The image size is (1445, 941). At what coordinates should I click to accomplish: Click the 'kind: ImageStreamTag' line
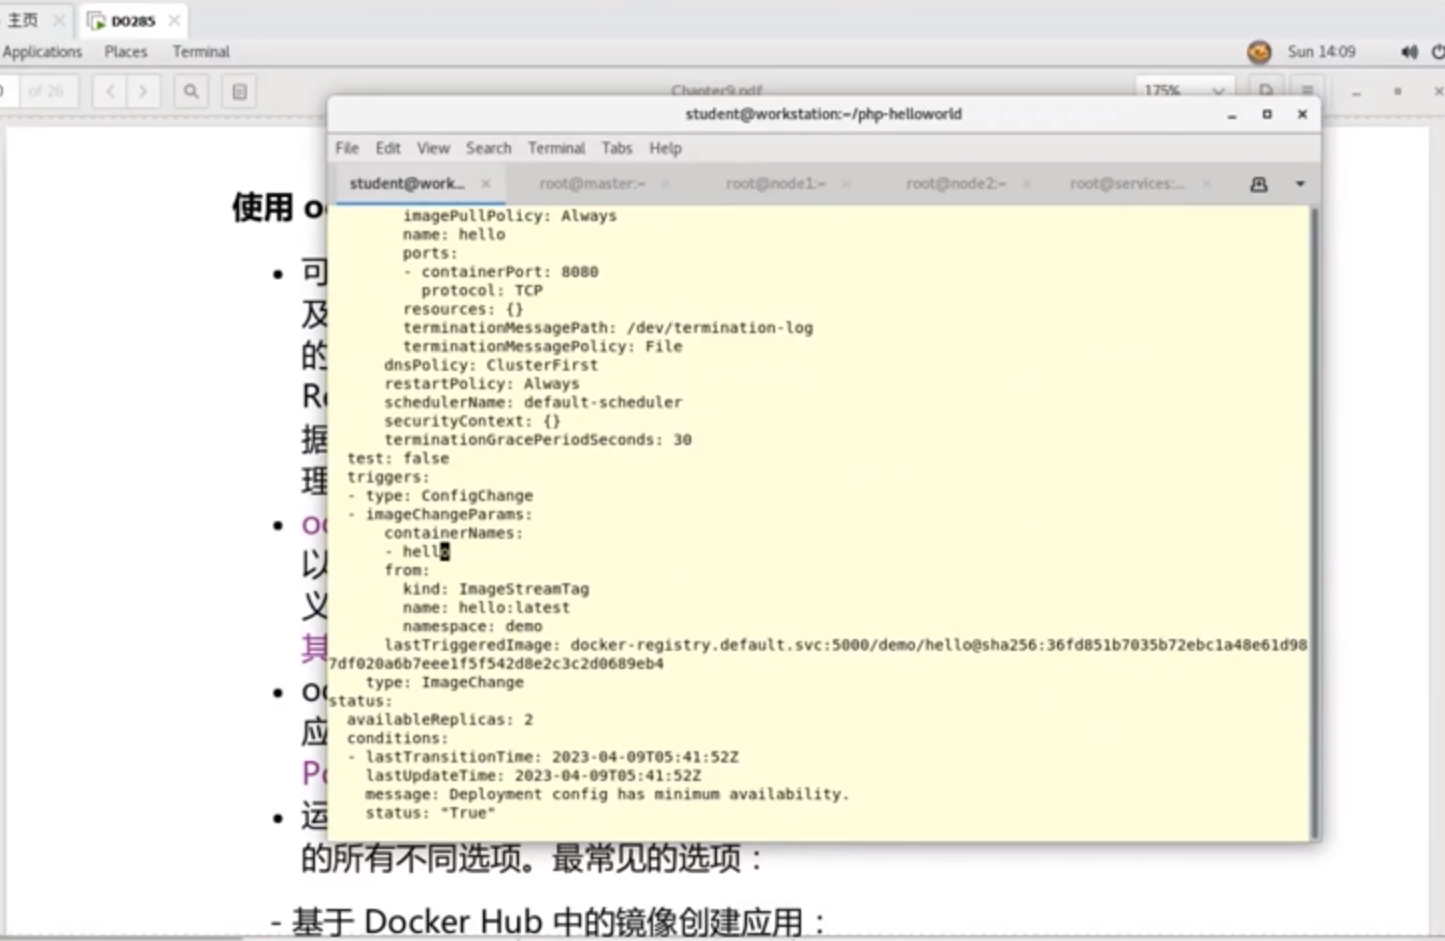pos(496,590)
